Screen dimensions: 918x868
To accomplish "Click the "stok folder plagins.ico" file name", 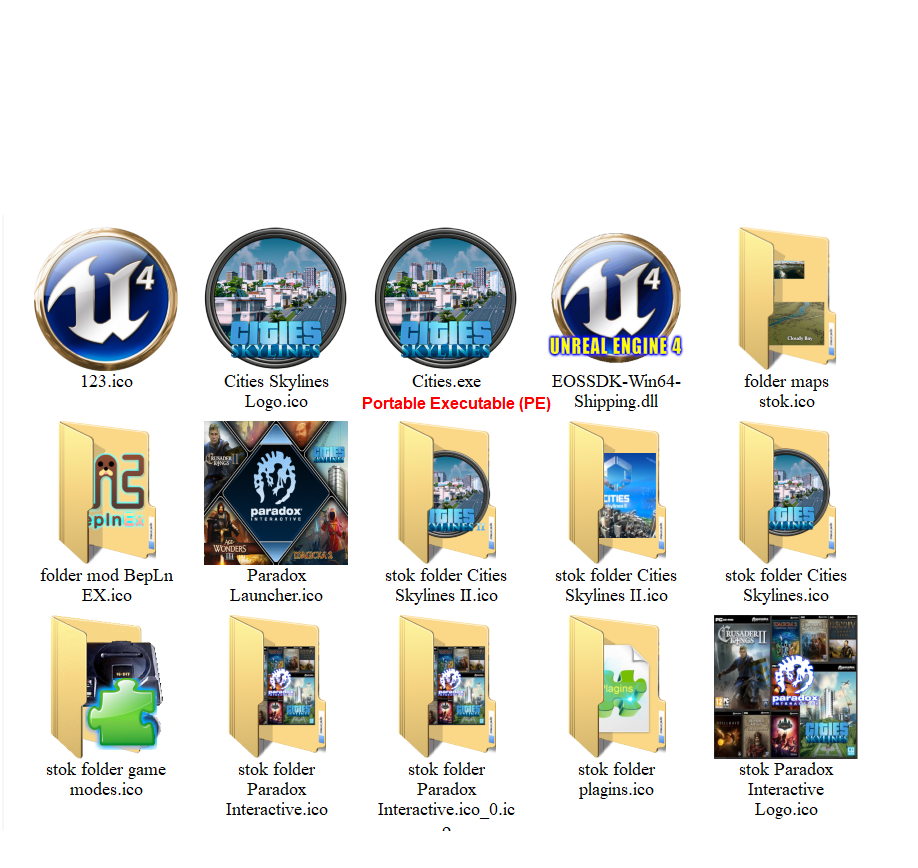I will tap(616, 779).
